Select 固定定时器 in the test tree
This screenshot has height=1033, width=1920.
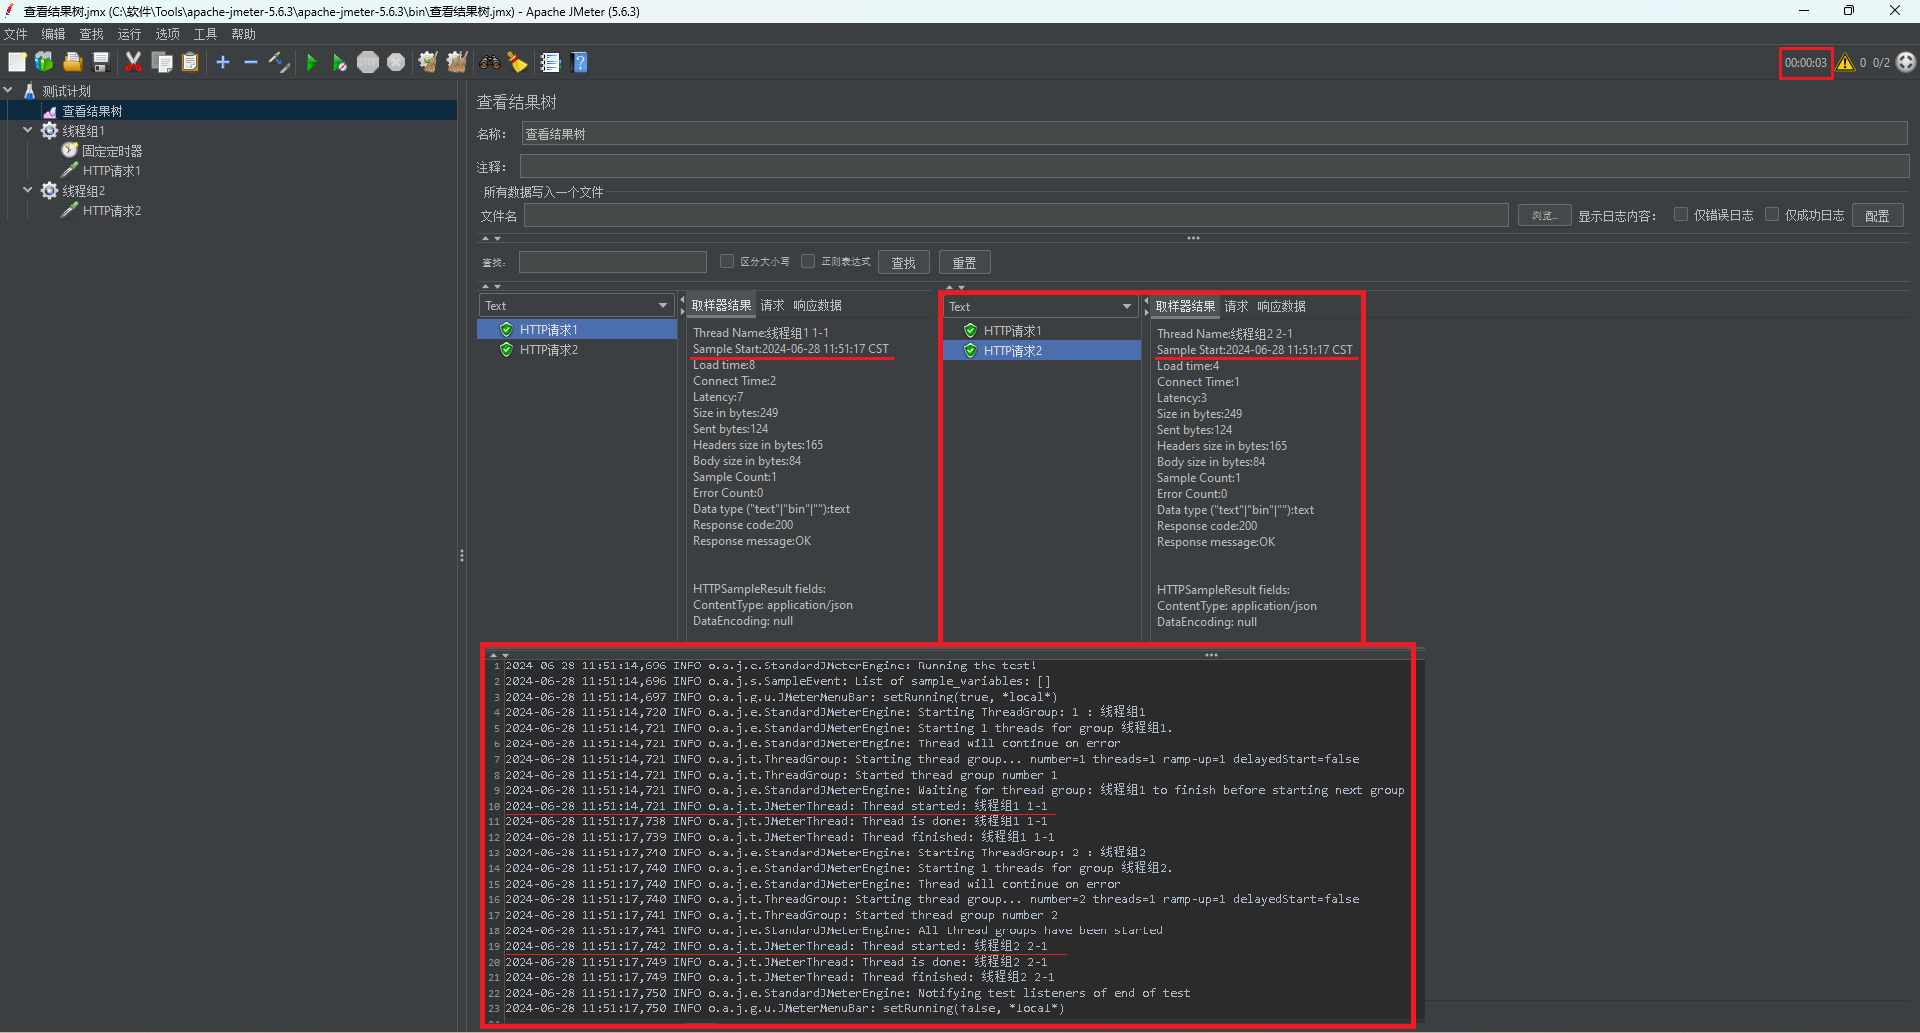coord(112,151)
